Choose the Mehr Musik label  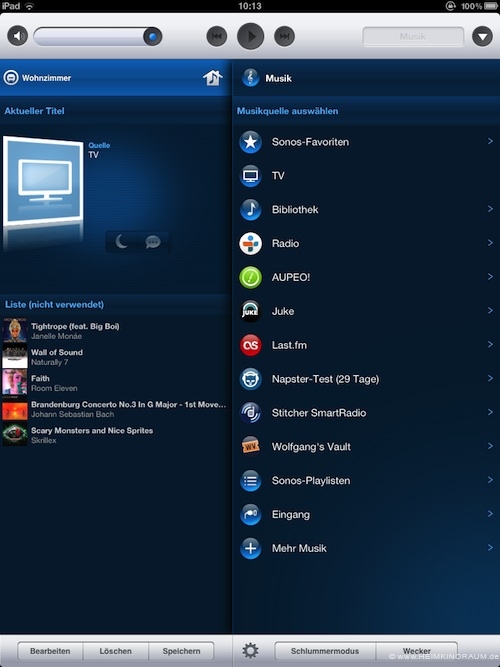point(299,548)
